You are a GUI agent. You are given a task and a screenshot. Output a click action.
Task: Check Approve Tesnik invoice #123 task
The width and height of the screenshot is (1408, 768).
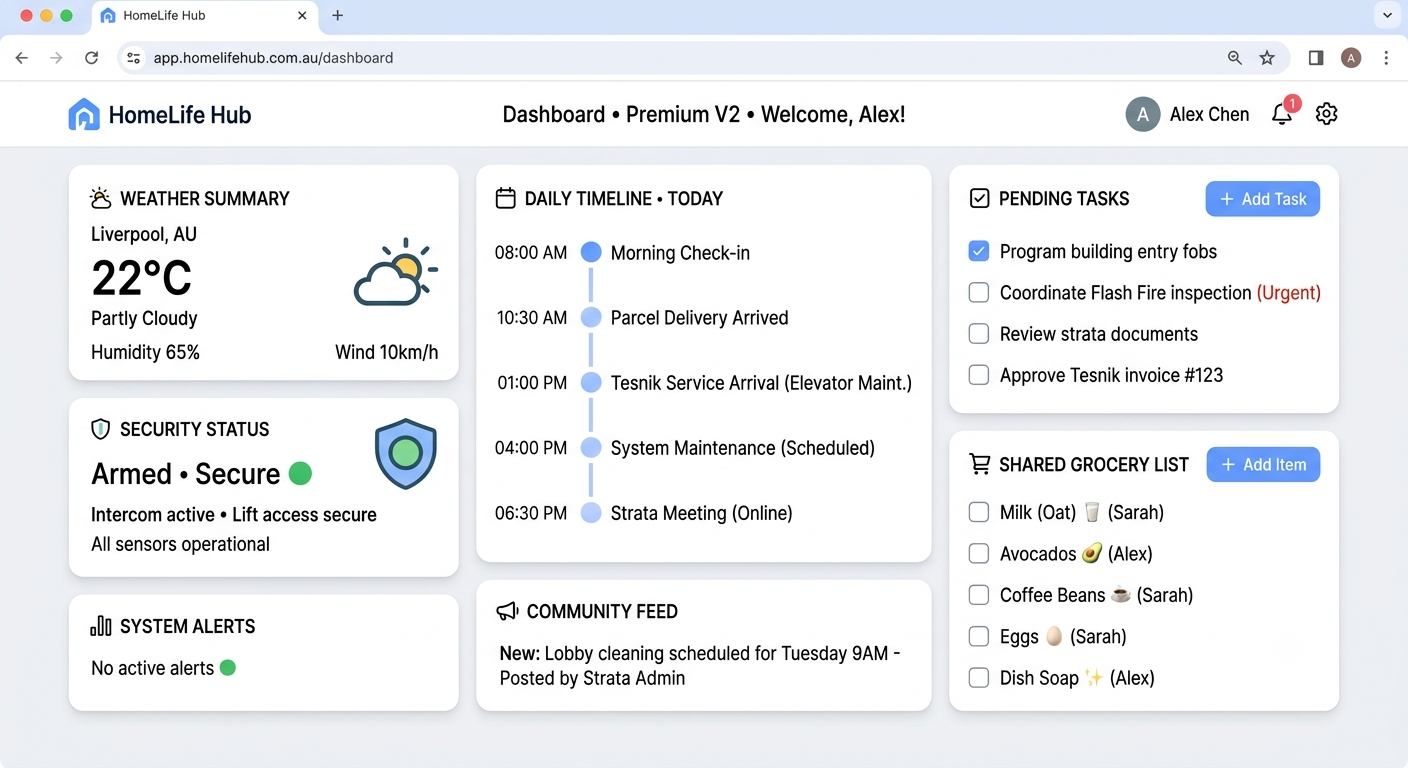point(979,375)
